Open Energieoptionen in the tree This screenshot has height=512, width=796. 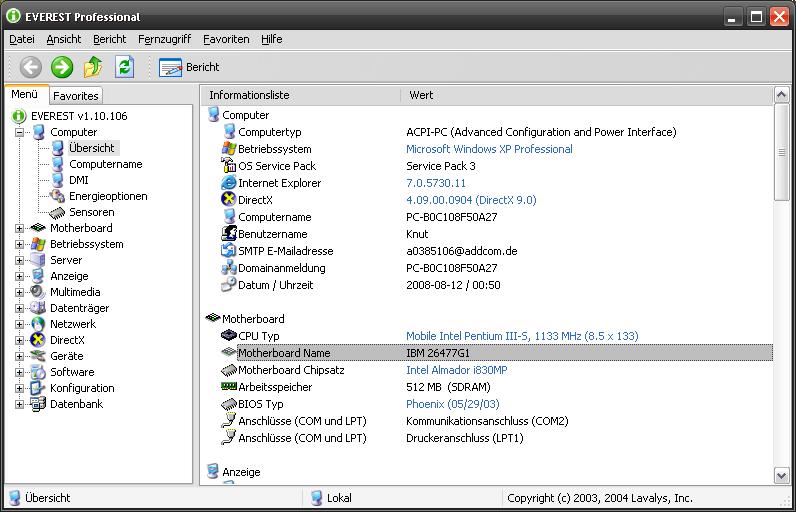108,196
